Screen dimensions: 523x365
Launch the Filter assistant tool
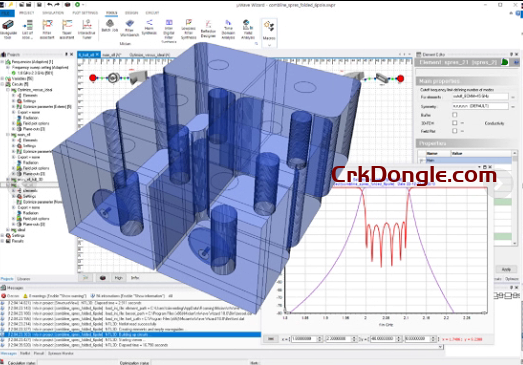[x=47, y=29]
